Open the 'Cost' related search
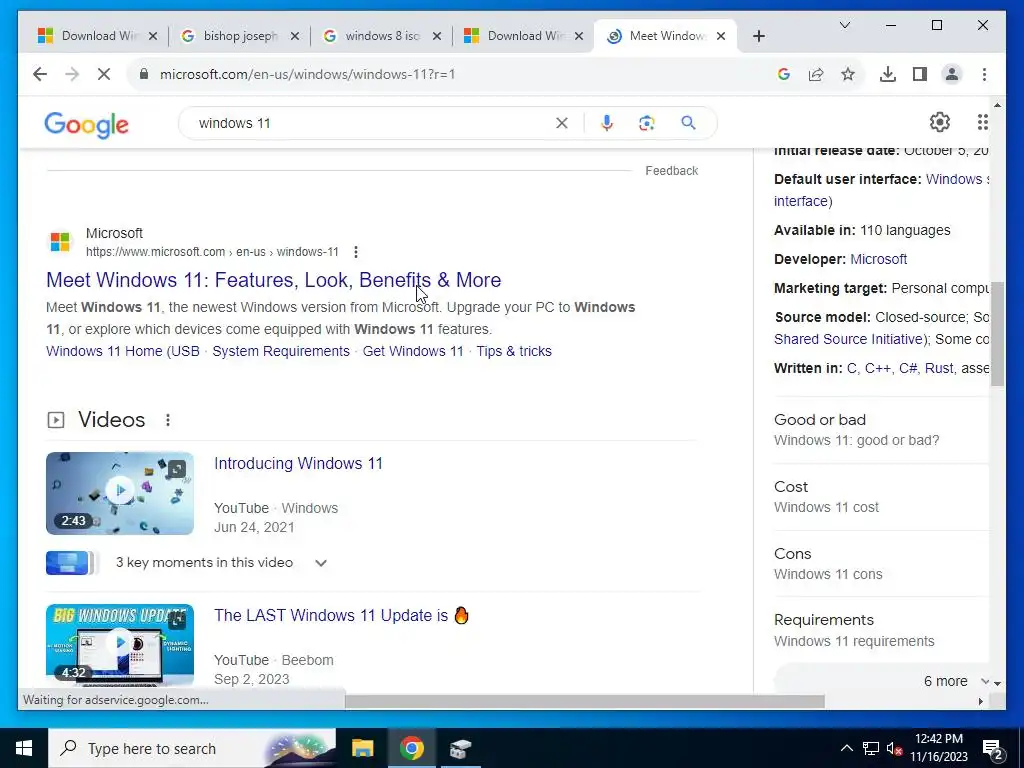The image size is (1024, 768). 881,497
